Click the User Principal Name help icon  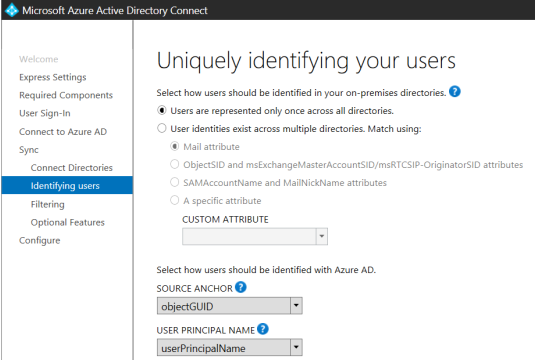tap(263, 329)
